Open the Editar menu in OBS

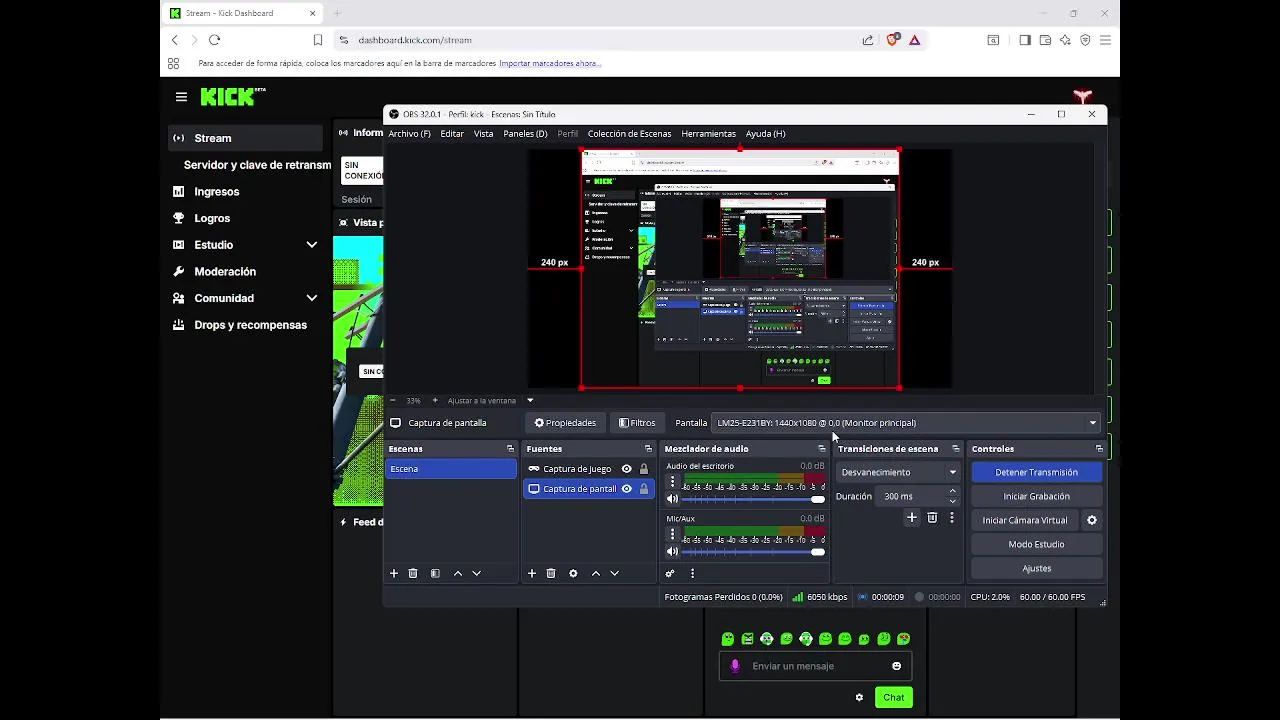pyautogui.click(x=452, y=133)
